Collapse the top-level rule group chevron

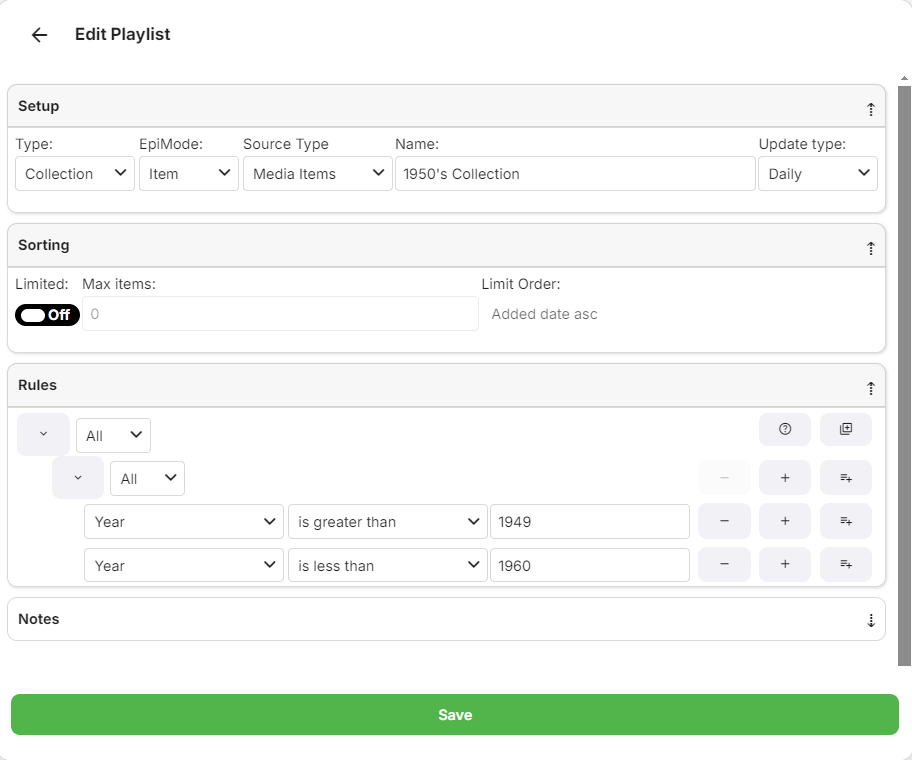point(43,435)
